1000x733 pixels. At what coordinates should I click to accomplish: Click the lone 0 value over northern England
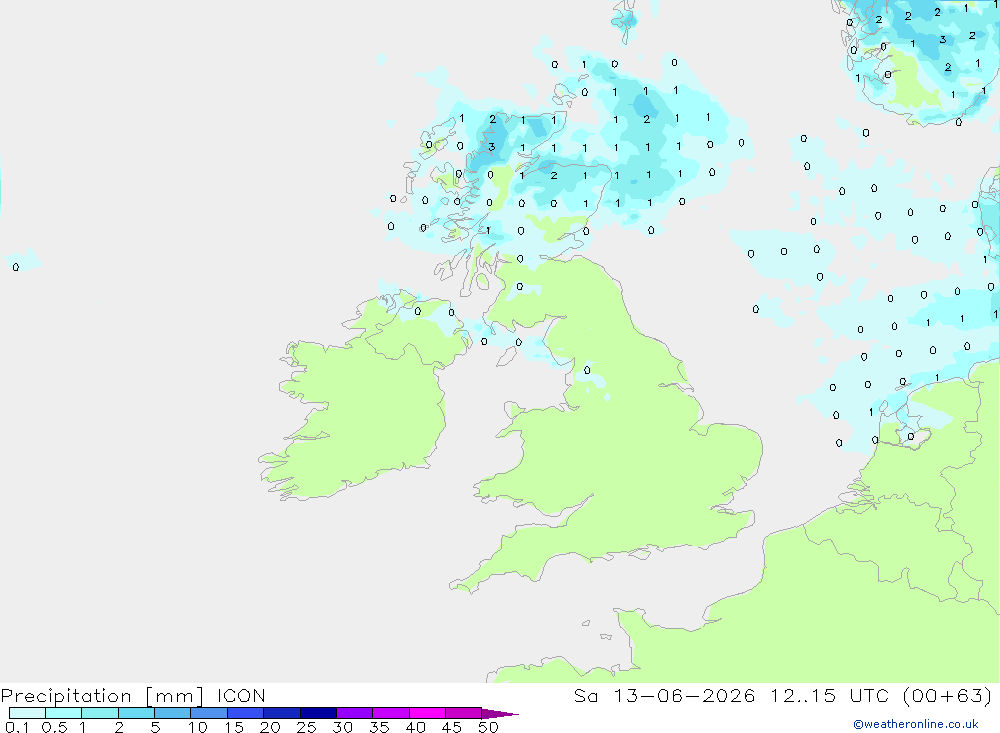pos(587,370)
